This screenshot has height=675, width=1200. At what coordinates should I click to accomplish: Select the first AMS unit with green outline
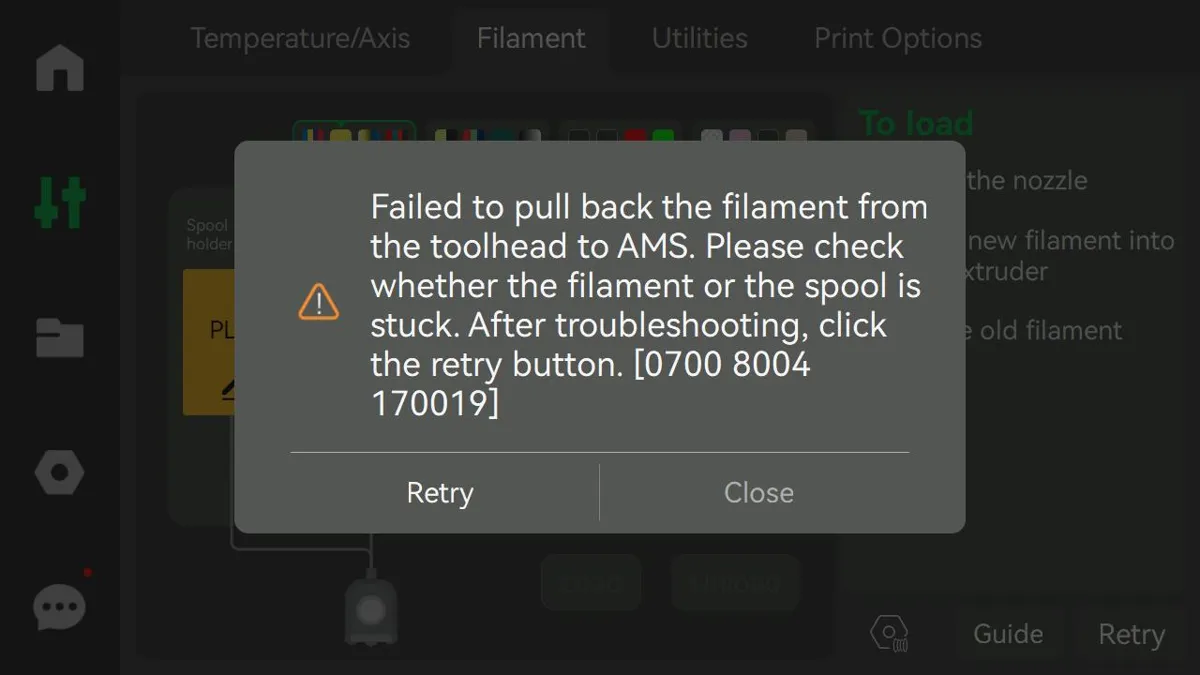tap(354, 132)
